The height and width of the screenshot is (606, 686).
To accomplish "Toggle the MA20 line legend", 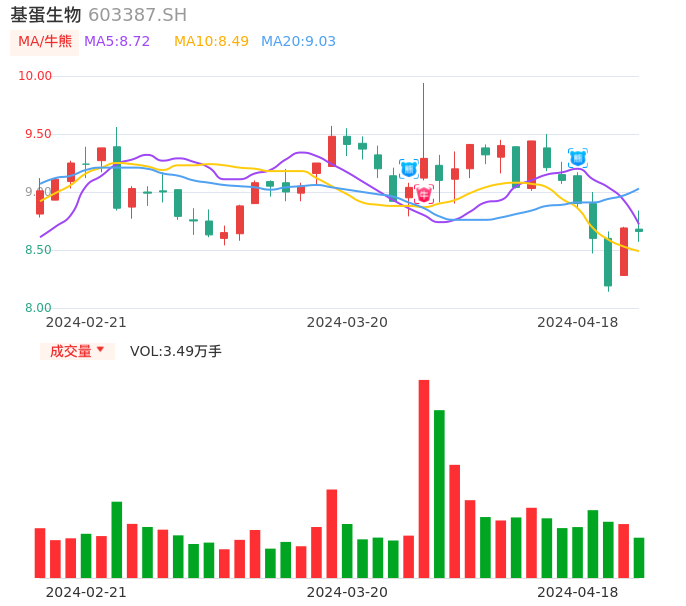I will pos(298,42).
